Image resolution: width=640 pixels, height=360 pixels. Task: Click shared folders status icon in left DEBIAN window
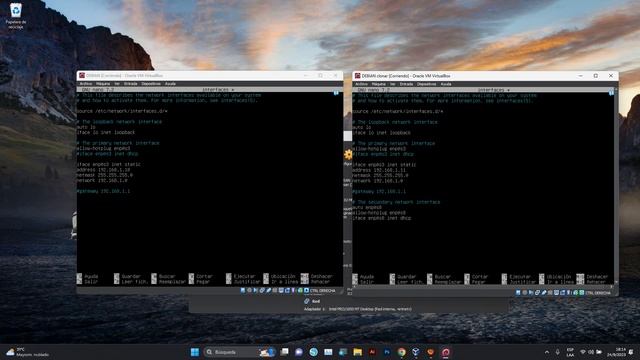coord(275,291)
